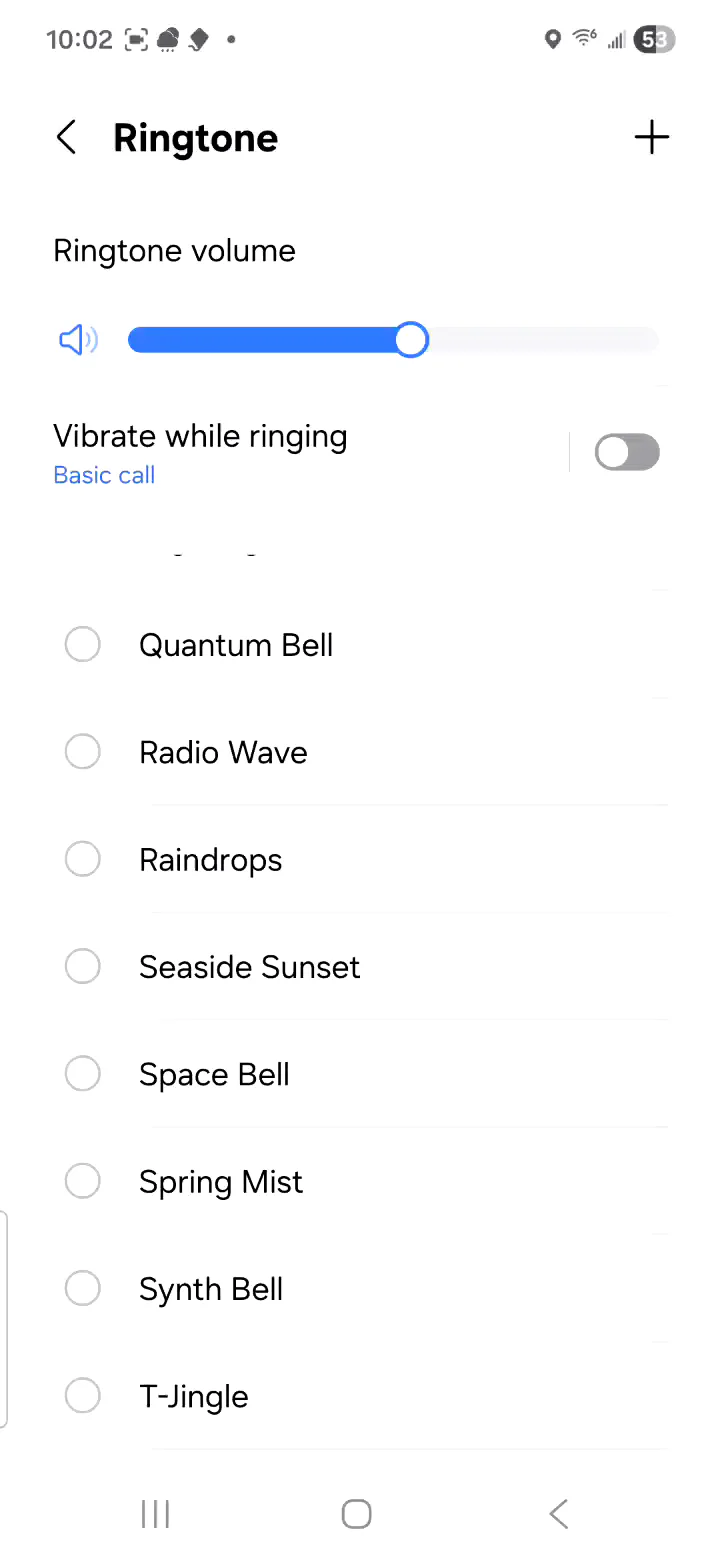Tap the Vibrate while ringing label
This screenshot has height=1560, width=720.
tap(200, 437)
